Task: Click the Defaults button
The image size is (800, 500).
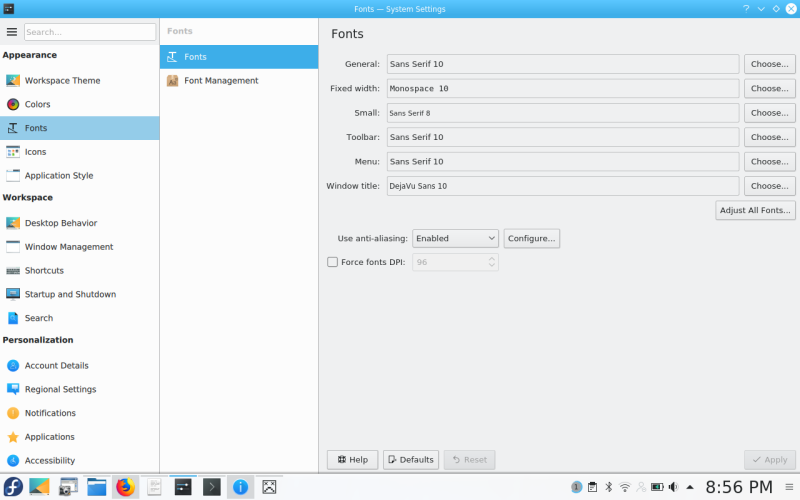Action: click(411, 460)
